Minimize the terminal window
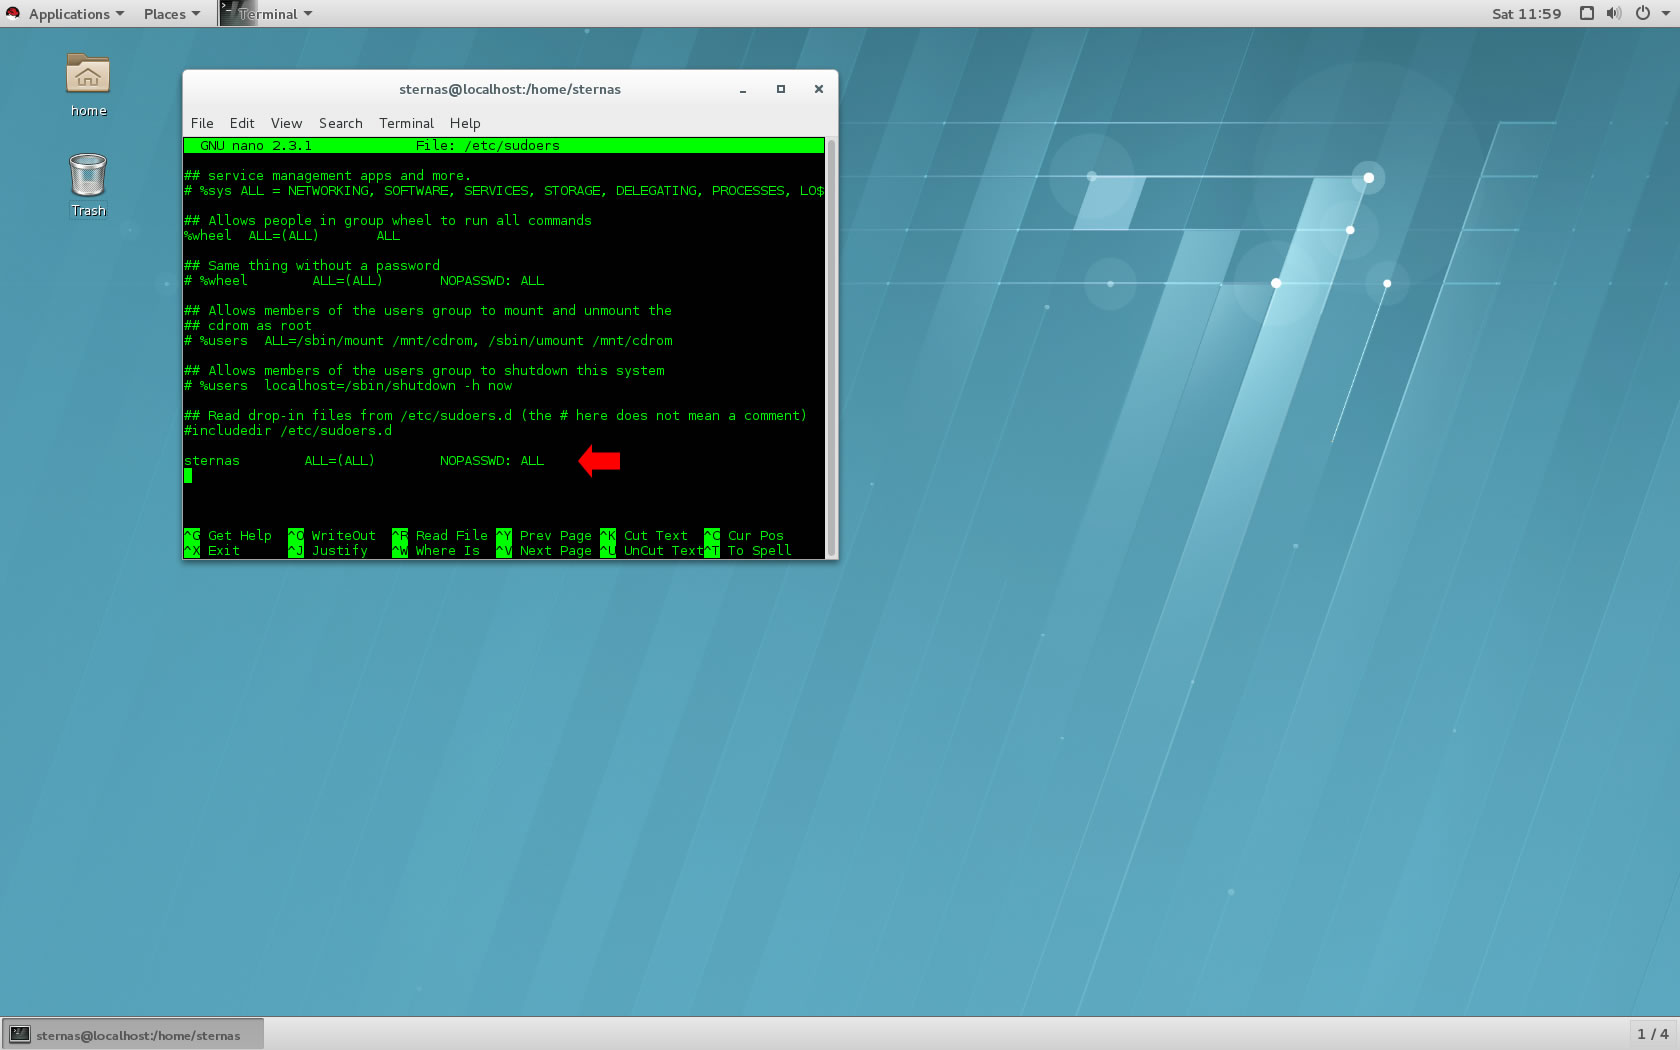The height and width of the screenshot is (1050, 1680). point(743,89)
